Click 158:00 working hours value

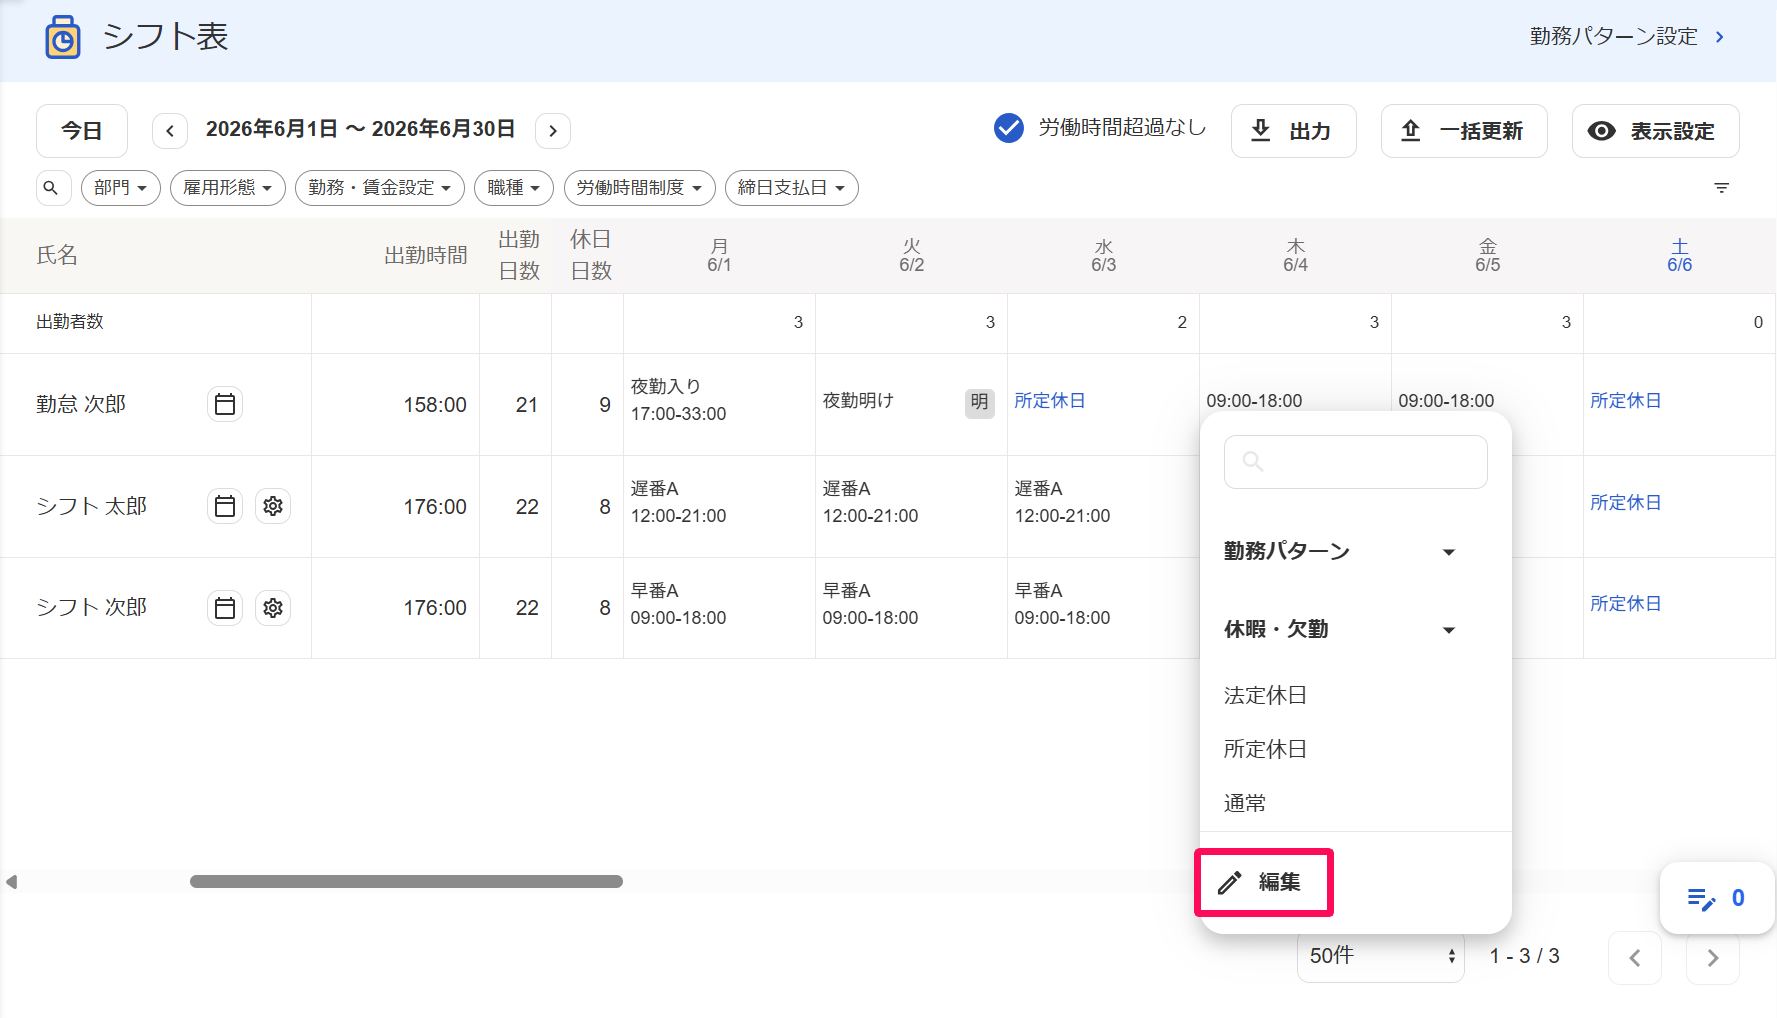point(435,405)
